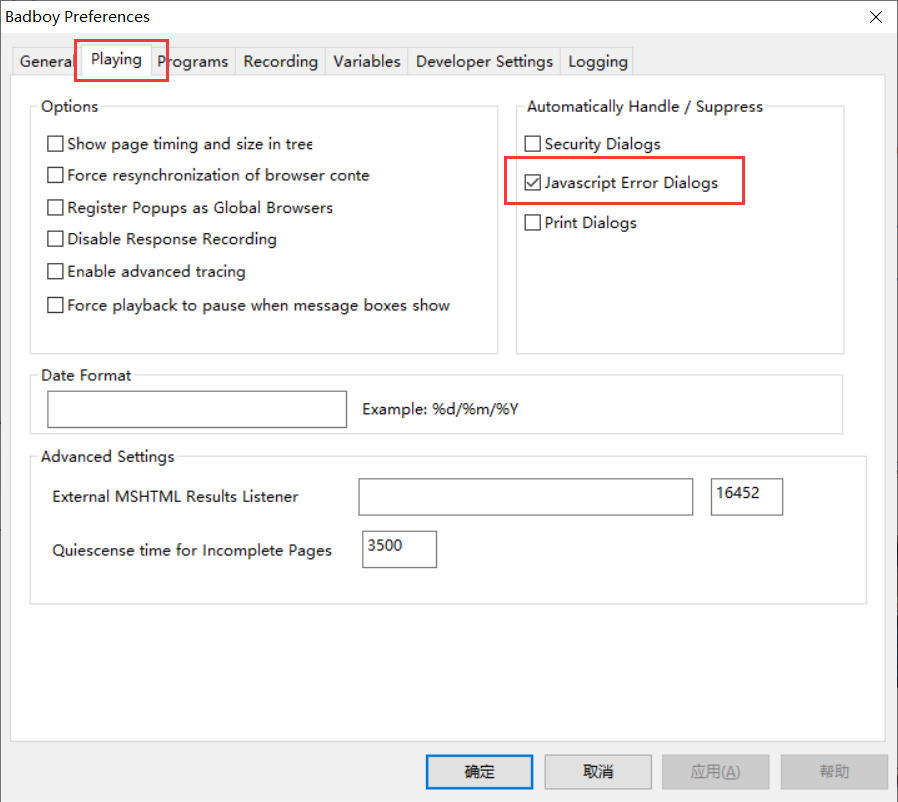Image resolution: width=898 pixels, height=802 pixels.
Task: Go to the Recording tab
Action: 281,61
